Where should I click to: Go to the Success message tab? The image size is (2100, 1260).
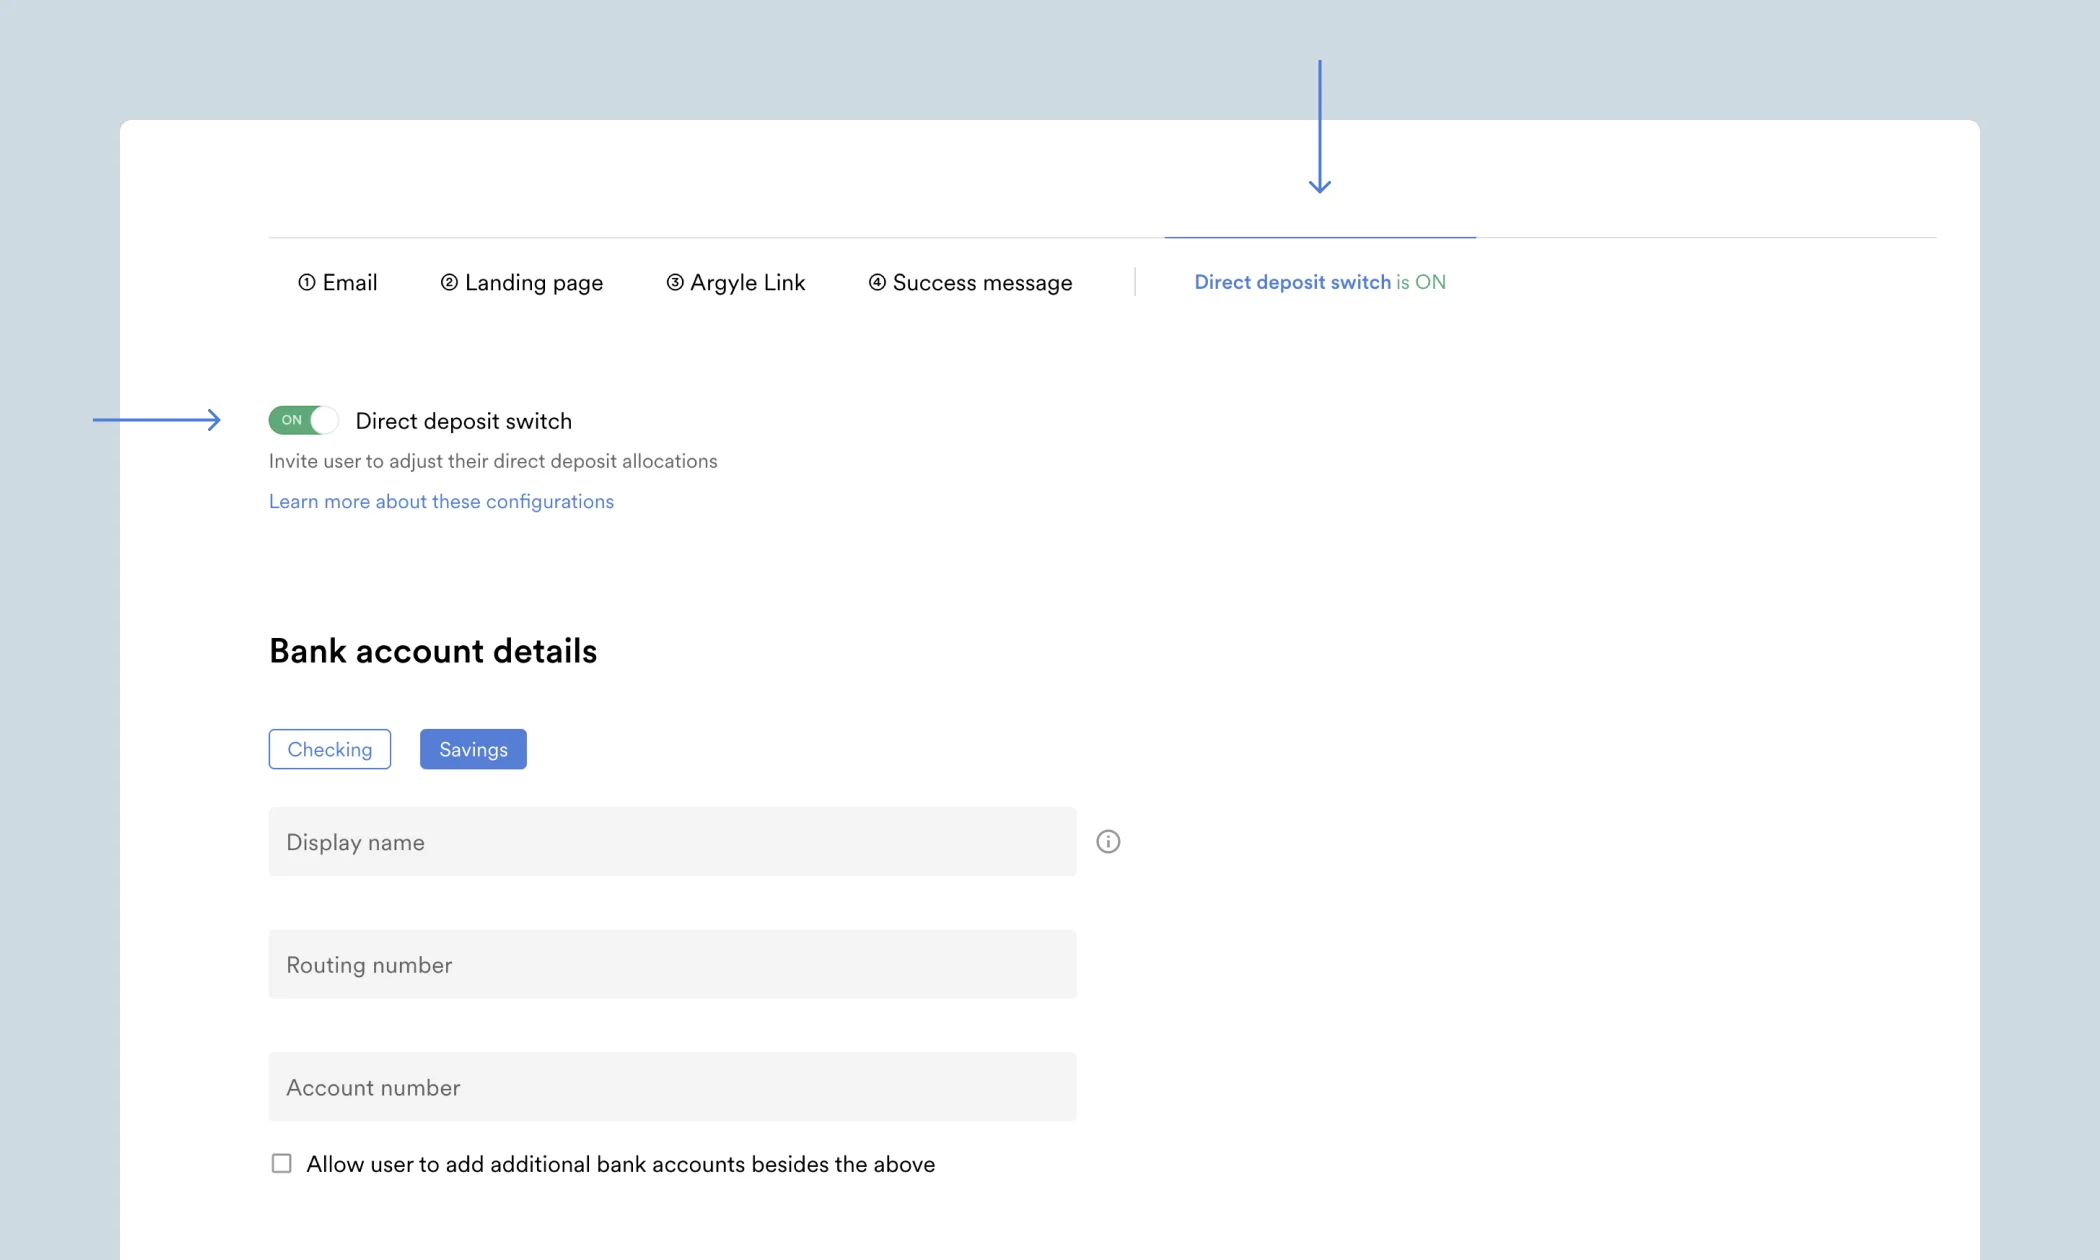tap(970, 283)
